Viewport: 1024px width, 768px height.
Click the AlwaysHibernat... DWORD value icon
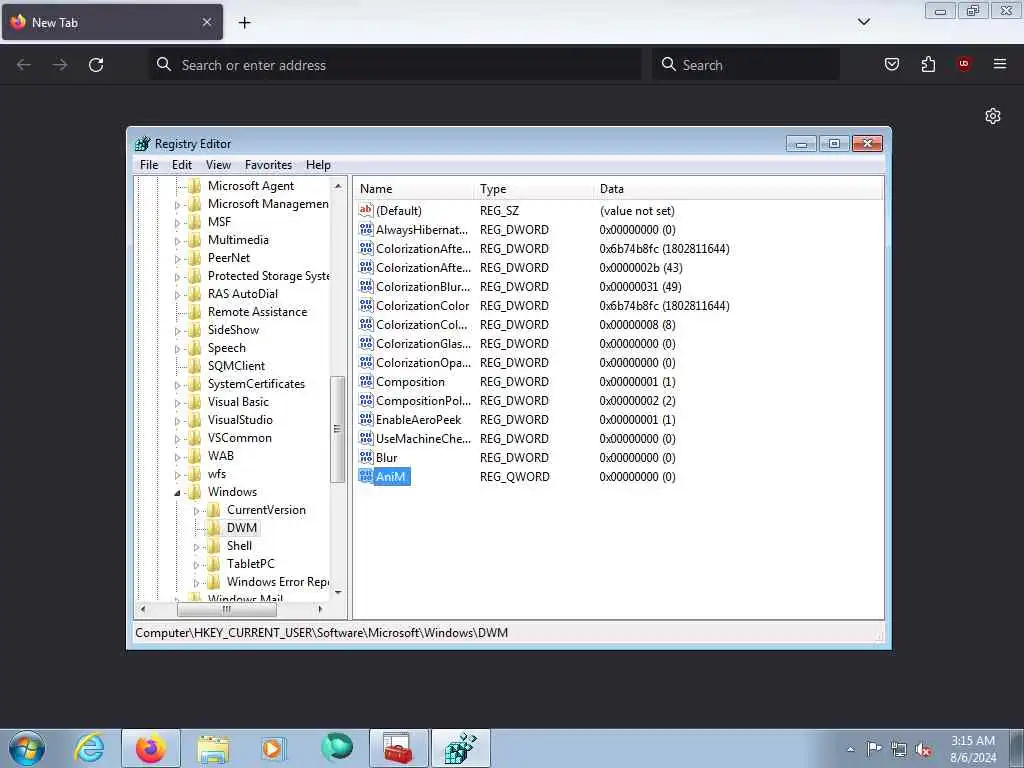[x=366, y=229]
